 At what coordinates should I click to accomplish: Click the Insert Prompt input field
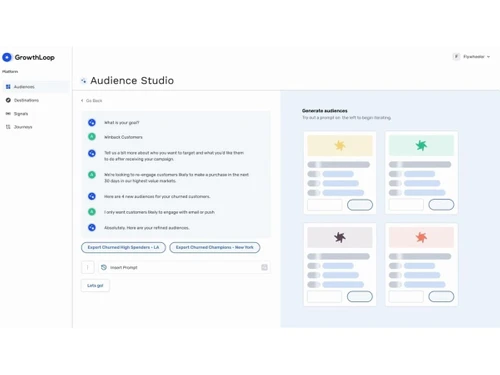[x=184, y=267]
